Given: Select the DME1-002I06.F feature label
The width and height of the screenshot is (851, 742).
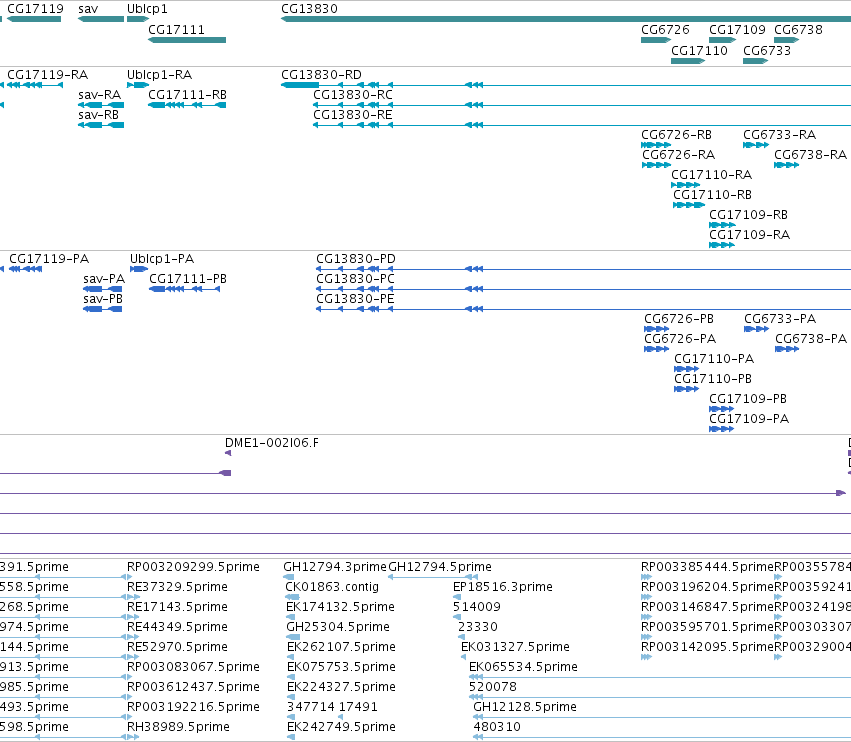Looking at the screenshot, I should point(272,442).
